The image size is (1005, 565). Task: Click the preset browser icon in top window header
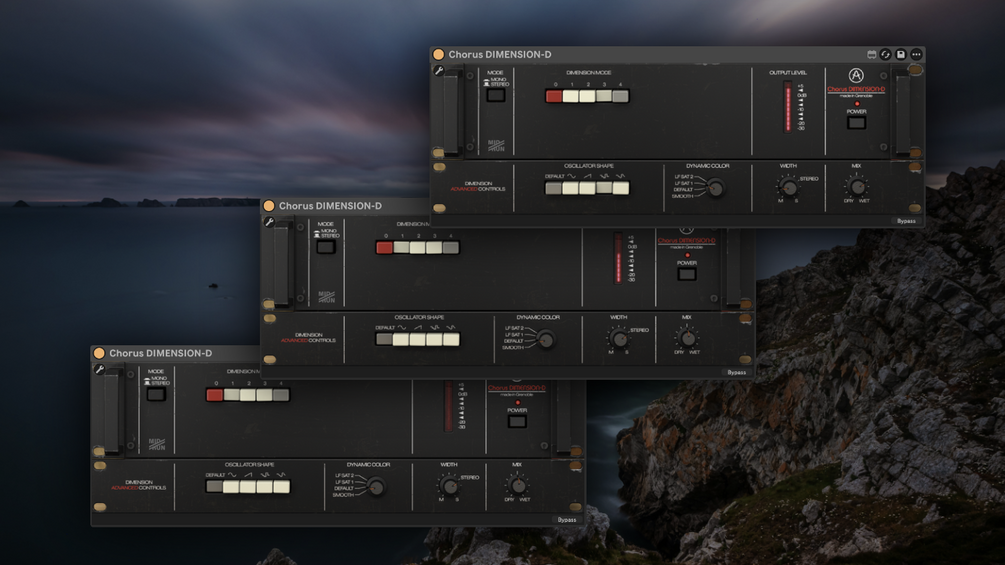(x=872, y=54)
